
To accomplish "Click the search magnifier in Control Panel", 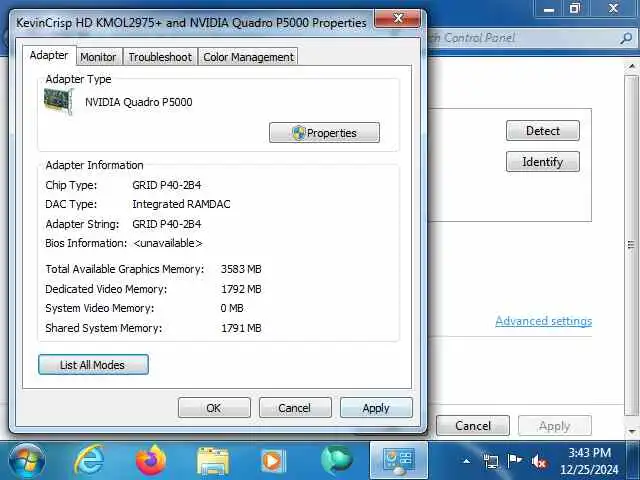I will coord(626,38).
